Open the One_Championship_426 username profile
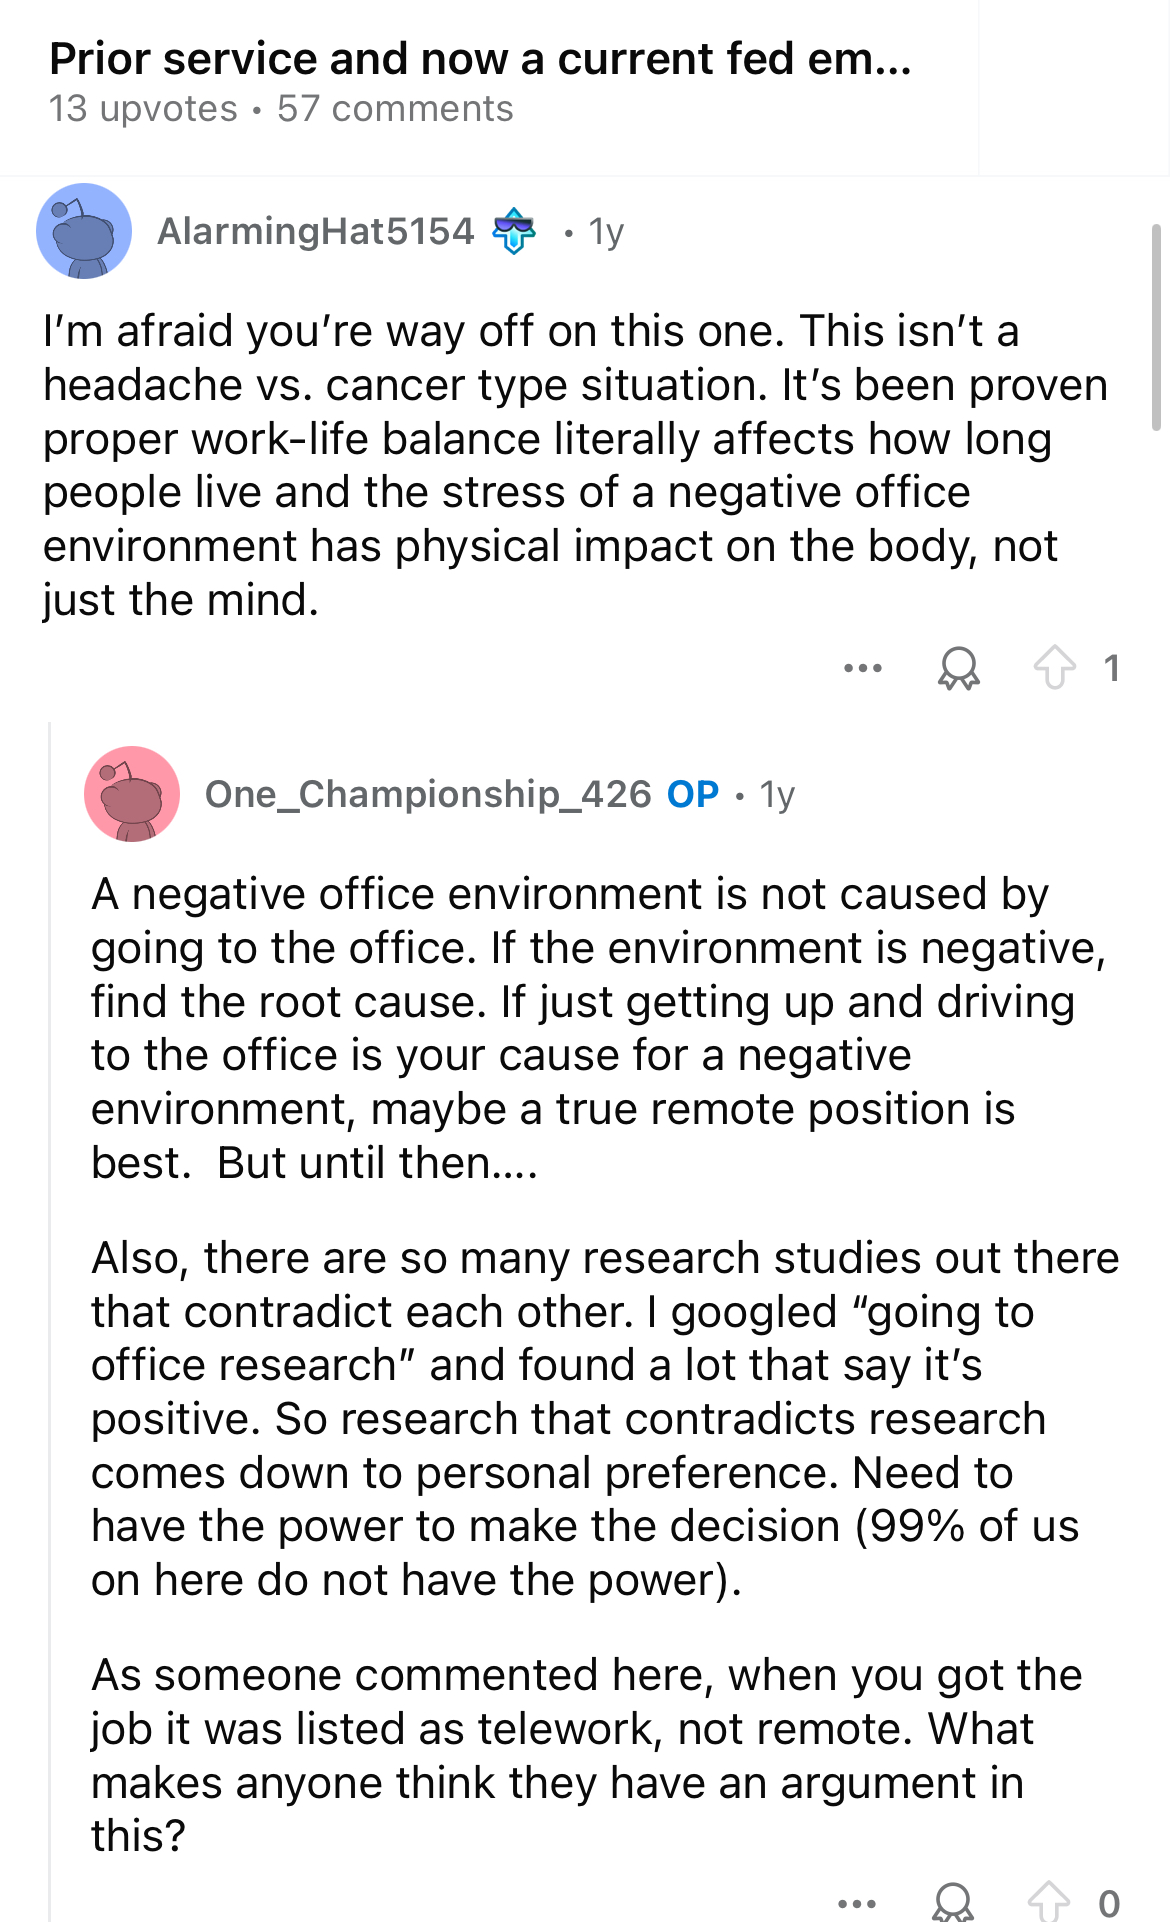The image size is (1170, 1922). pyautogui.click(x=428, y=794)
